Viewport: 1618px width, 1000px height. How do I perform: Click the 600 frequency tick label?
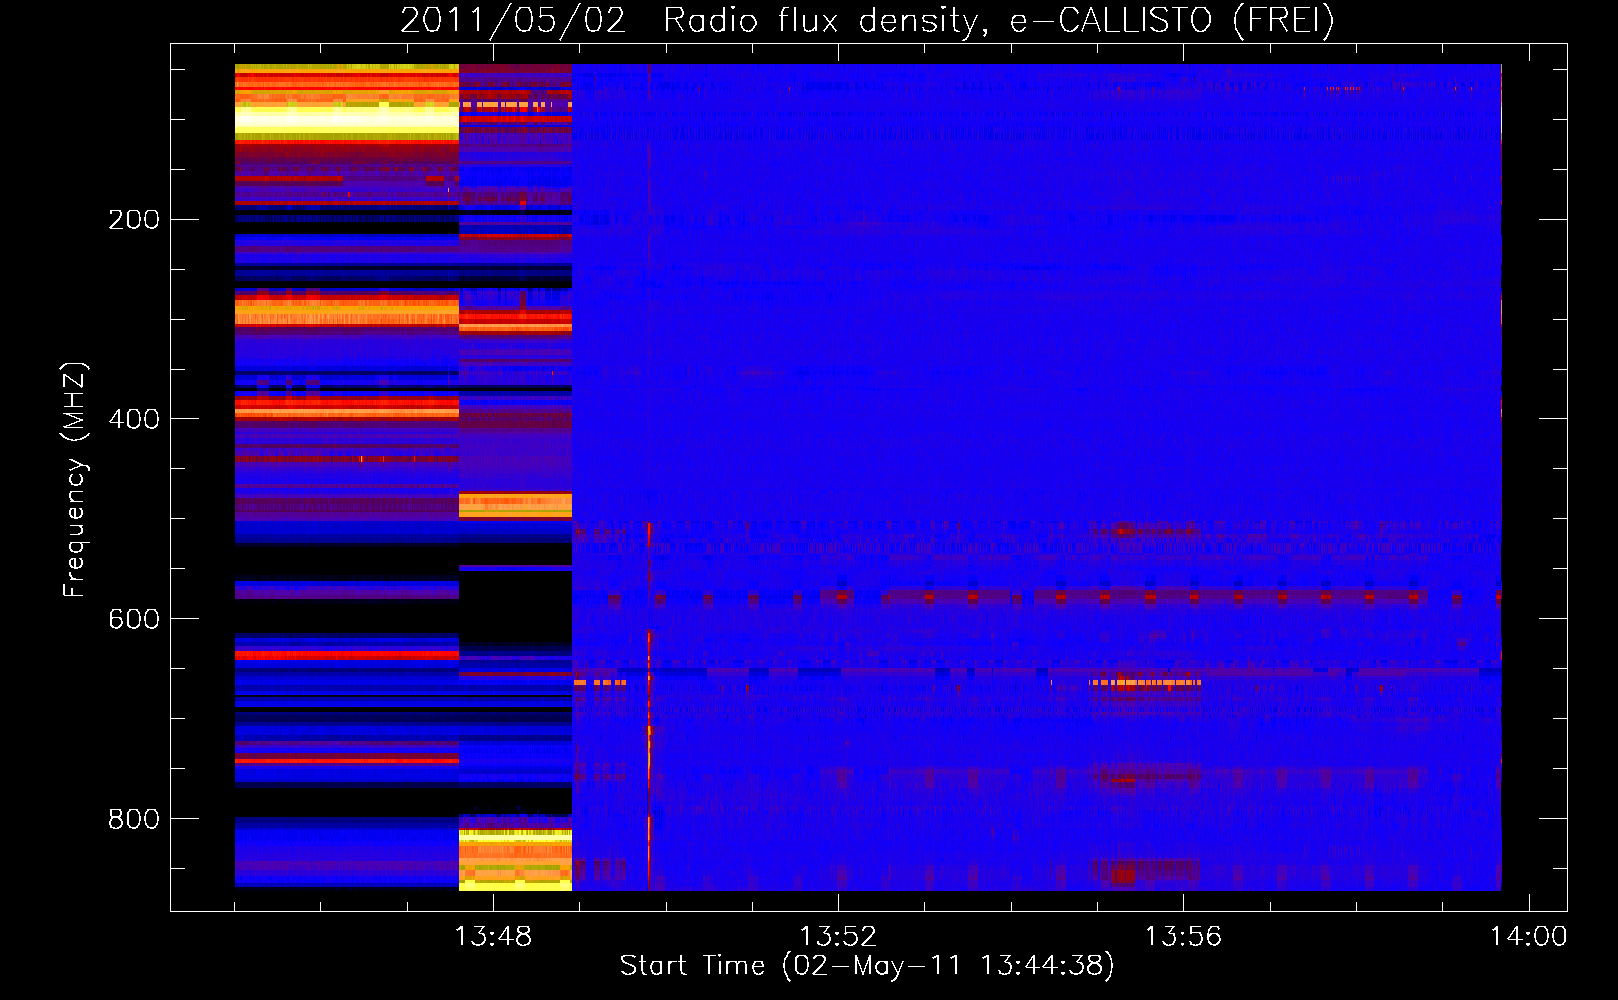[134, 619]
